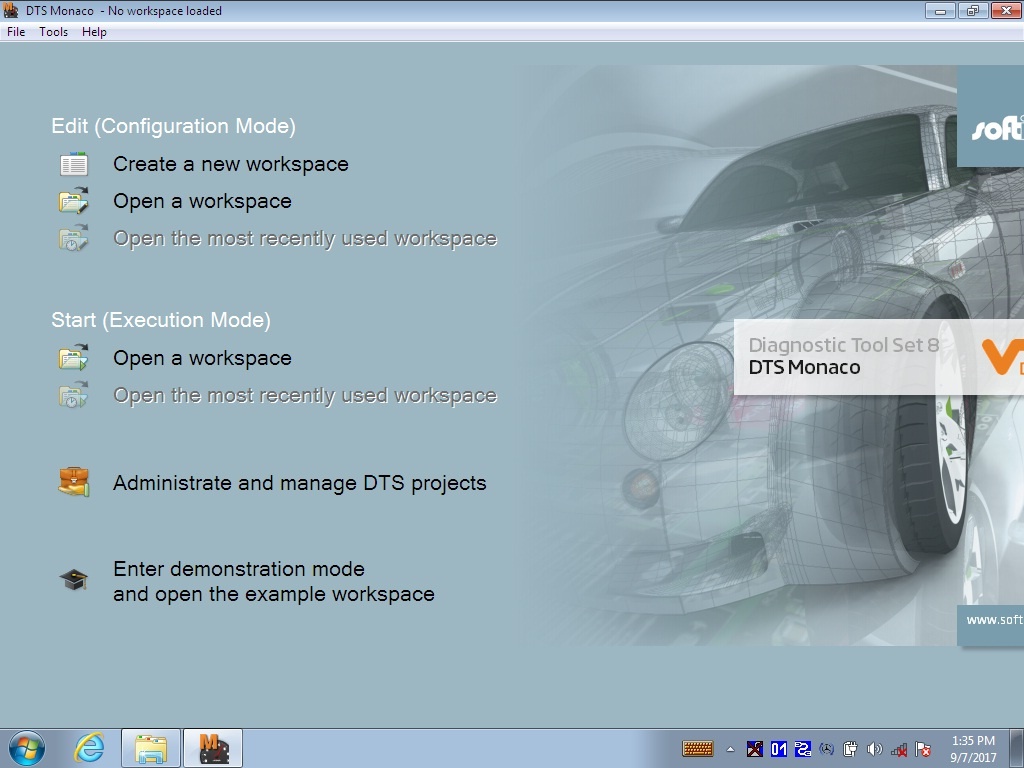Launch Internet Explorer from the taskbar
Image resolution: width=1024 pixels, height=768 pixels.
pos(90,748)
